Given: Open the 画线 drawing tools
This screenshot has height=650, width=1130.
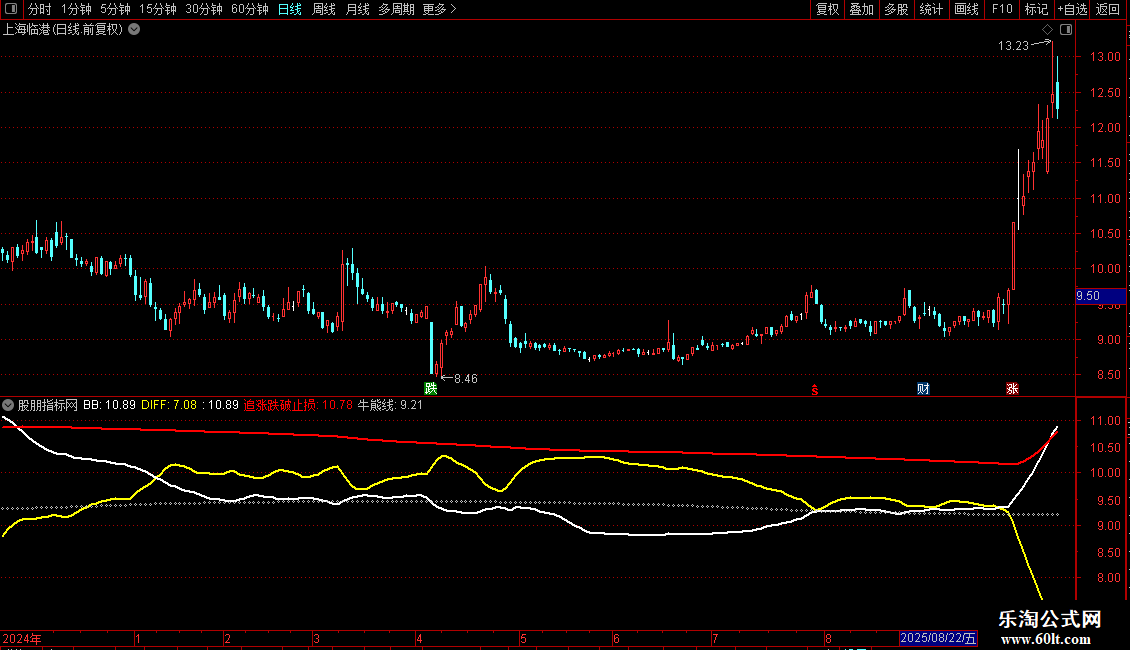Looking at the screenshot, I should point(966,9).
